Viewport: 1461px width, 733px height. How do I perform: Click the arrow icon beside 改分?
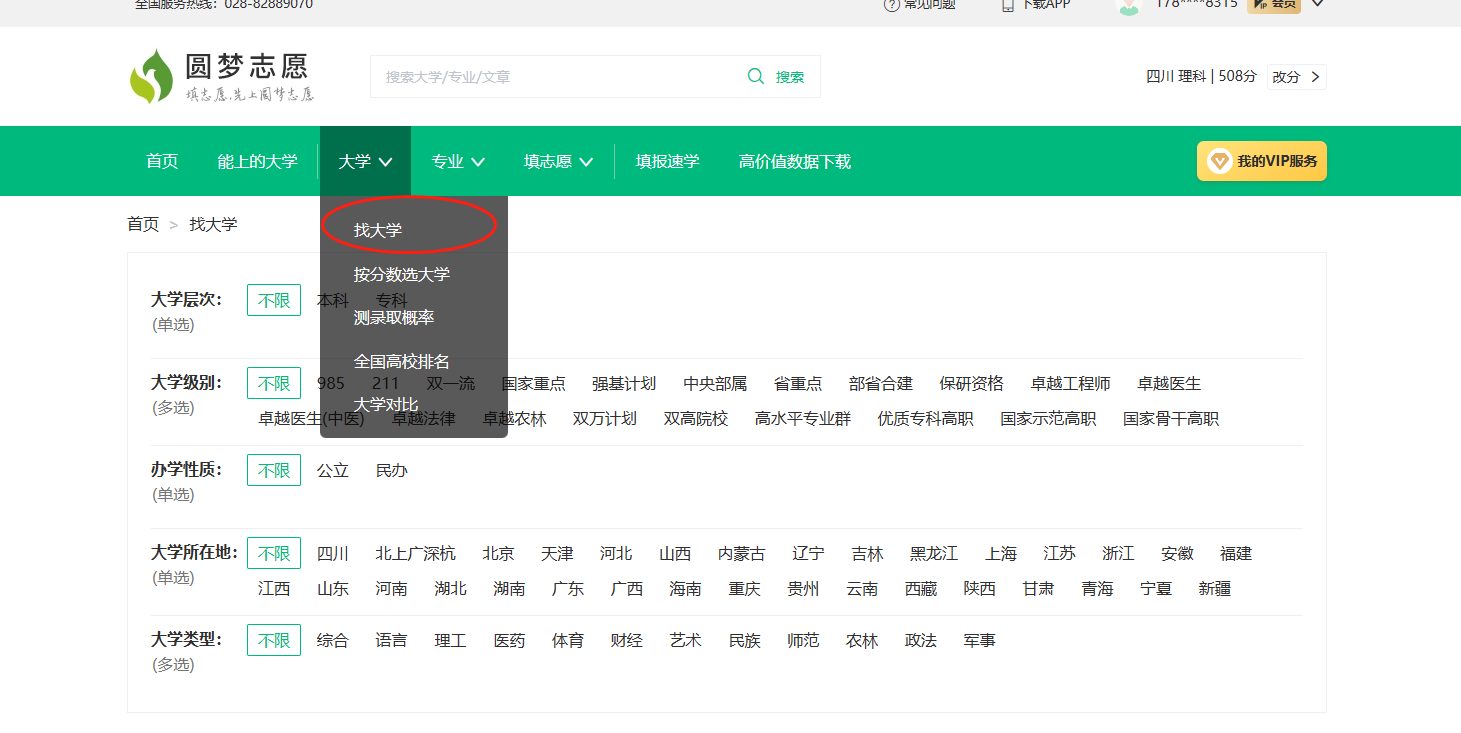1314,77
